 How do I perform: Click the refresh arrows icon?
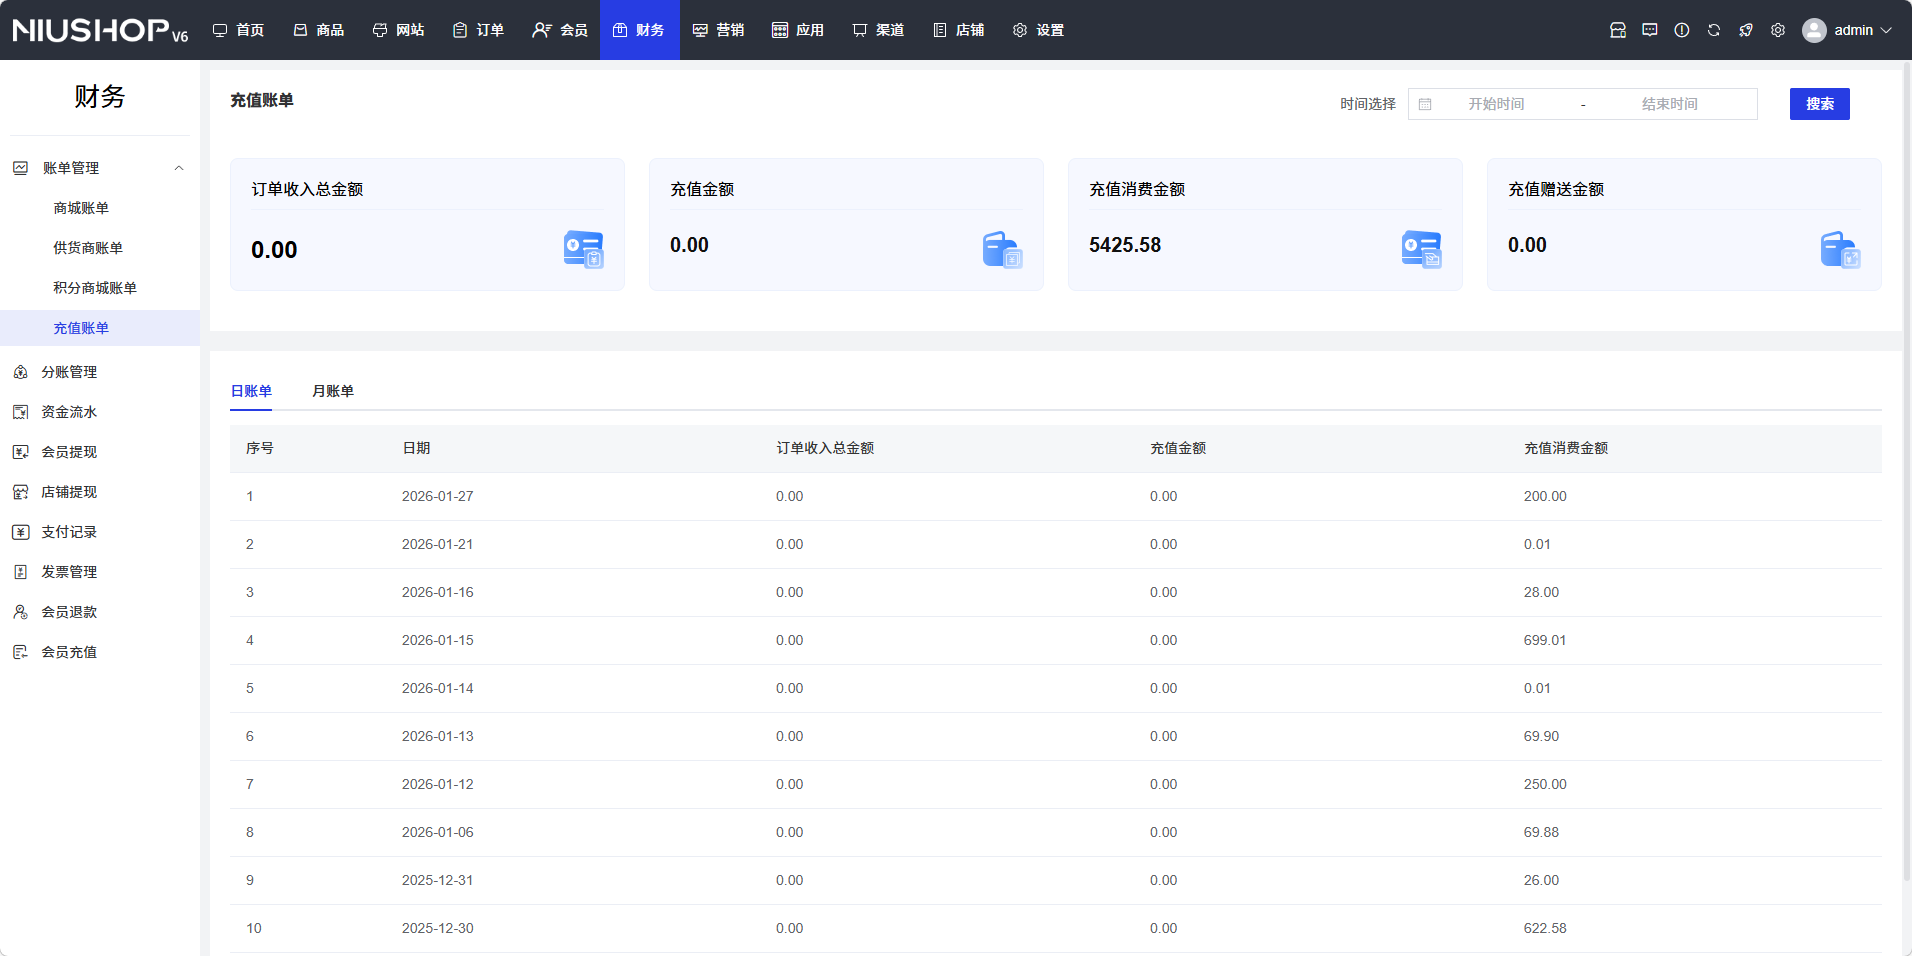click(x=1713, y=30)
